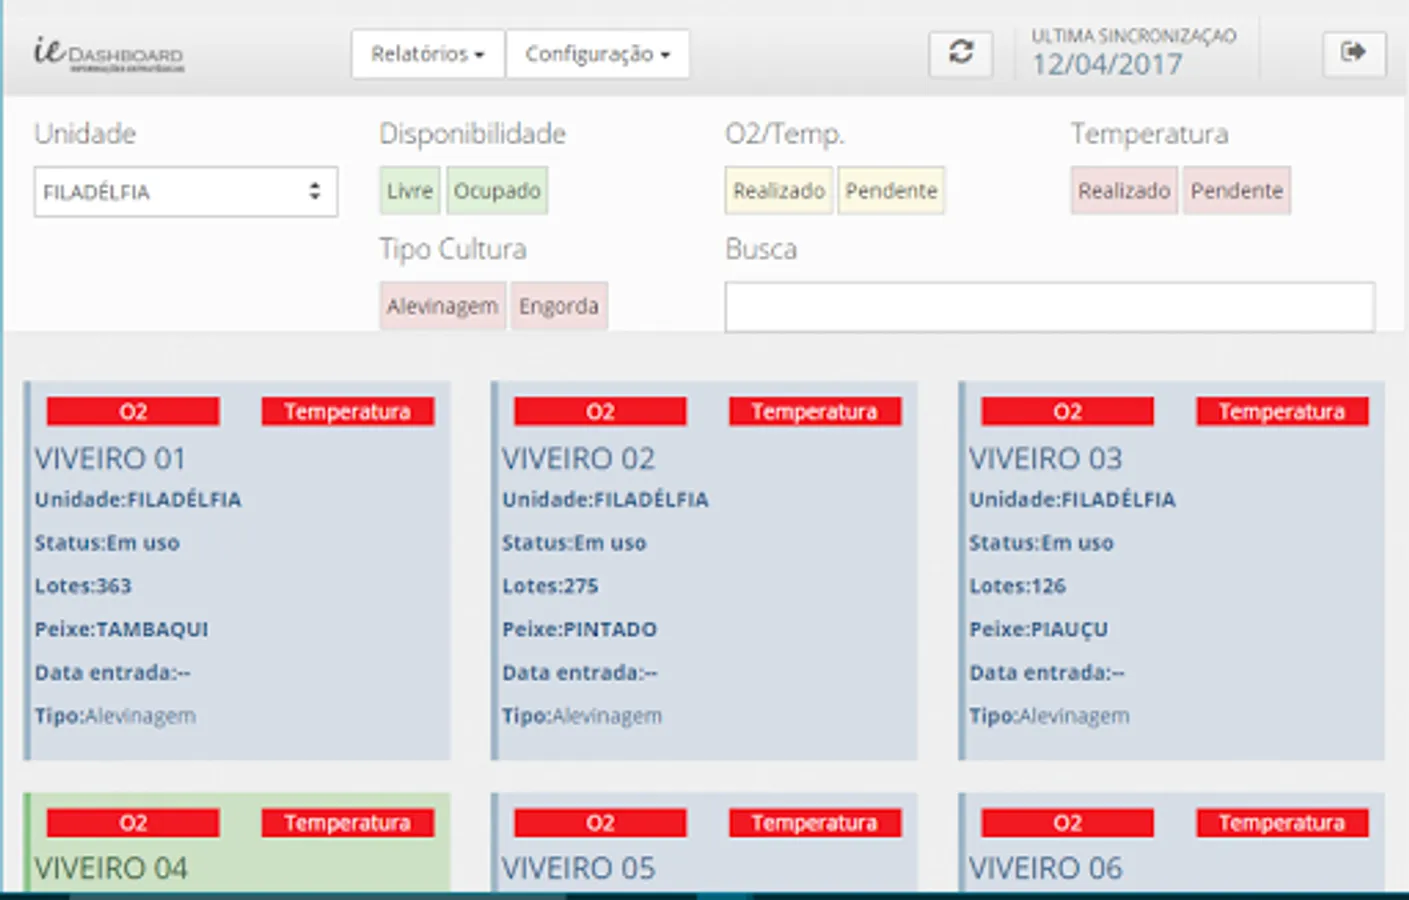Toggle the Livre availability filter

coord(410,191)
